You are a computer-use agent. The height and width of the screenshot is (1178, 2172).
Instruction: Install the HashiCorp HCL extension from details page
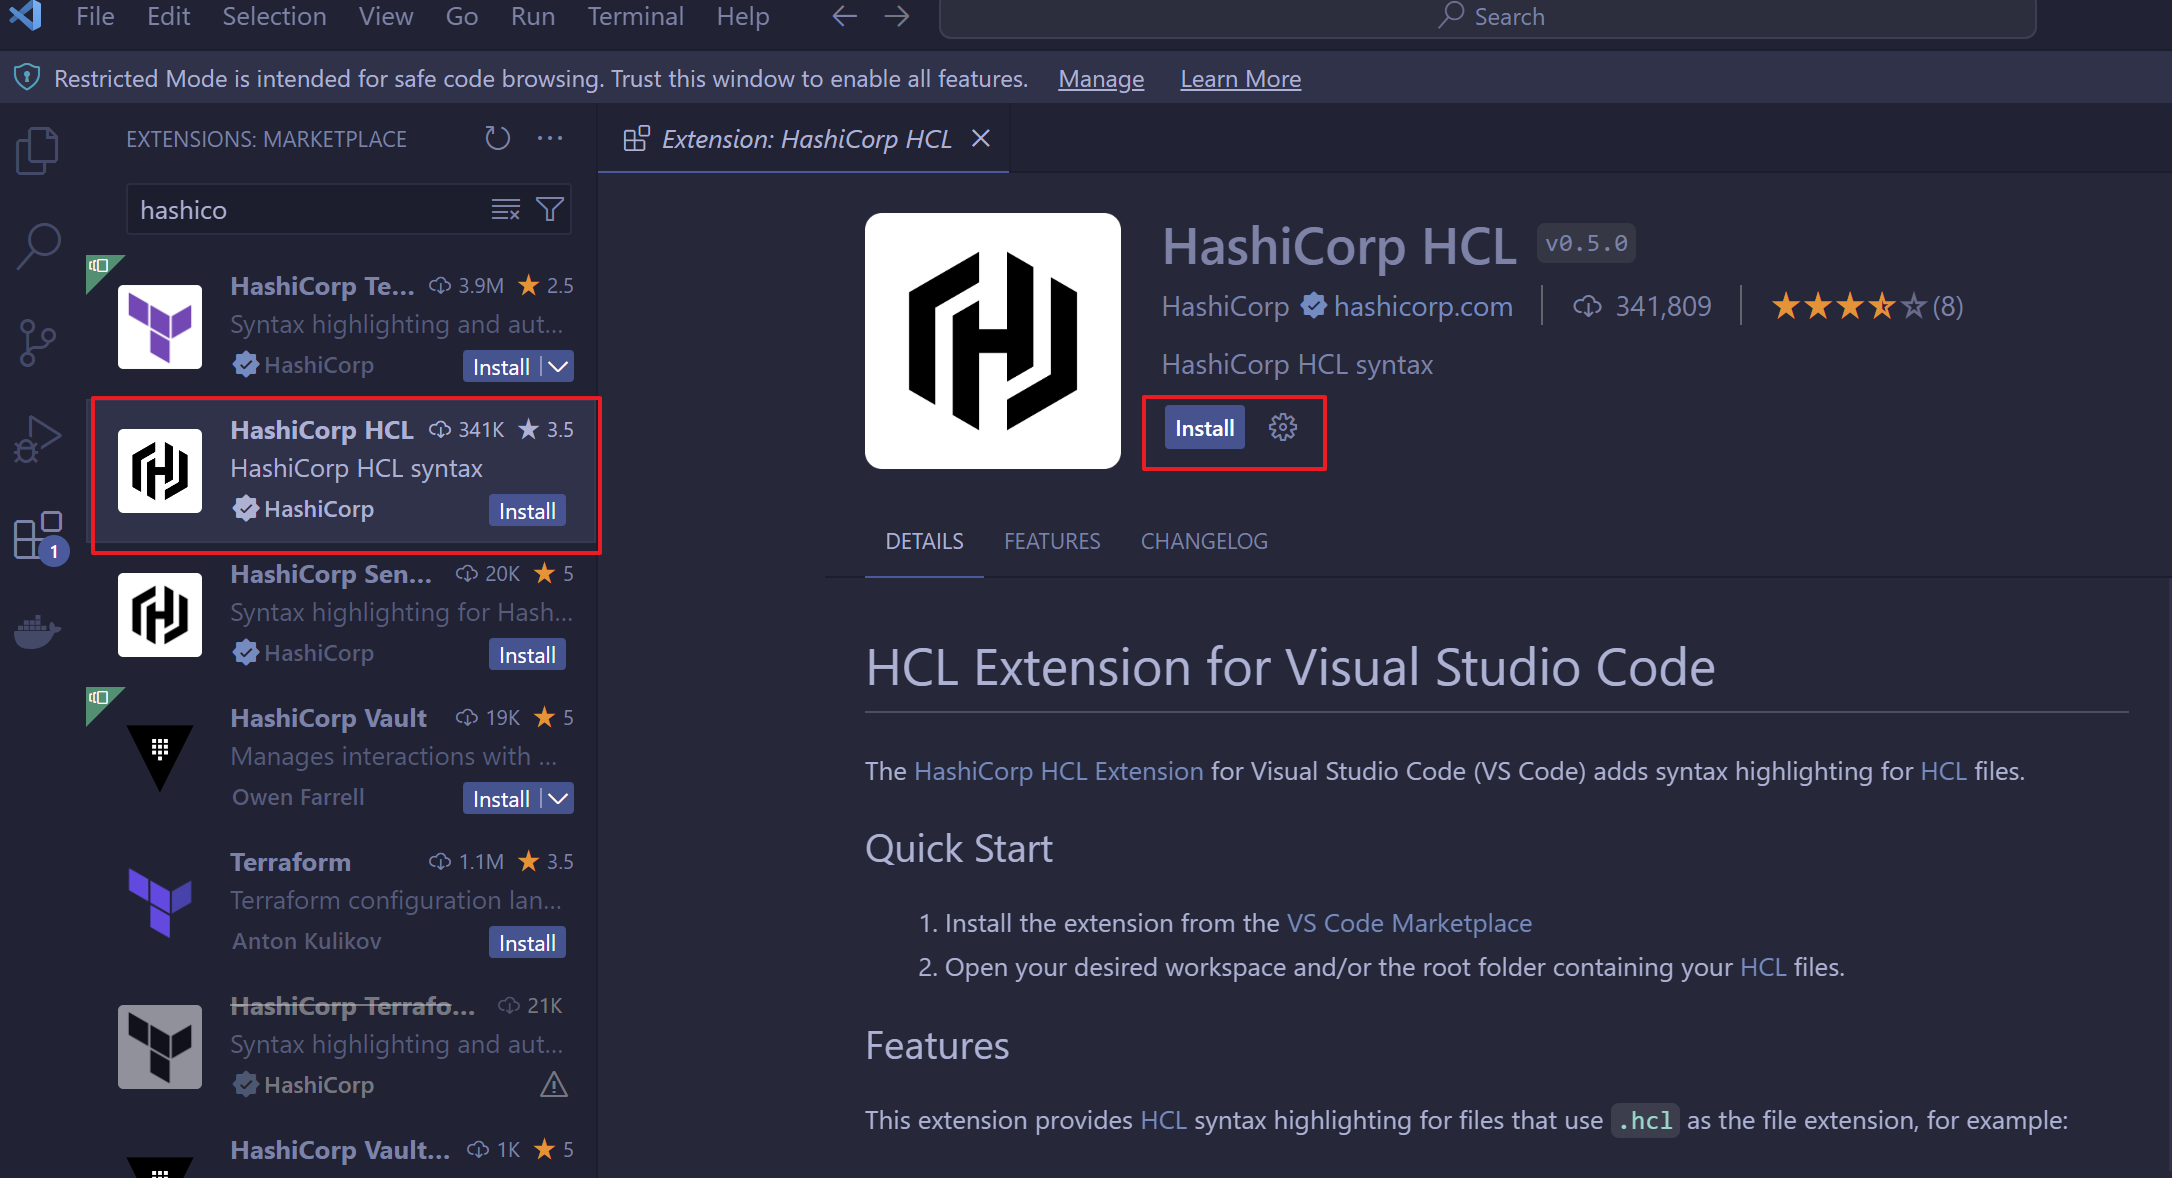pos(1204,428)
